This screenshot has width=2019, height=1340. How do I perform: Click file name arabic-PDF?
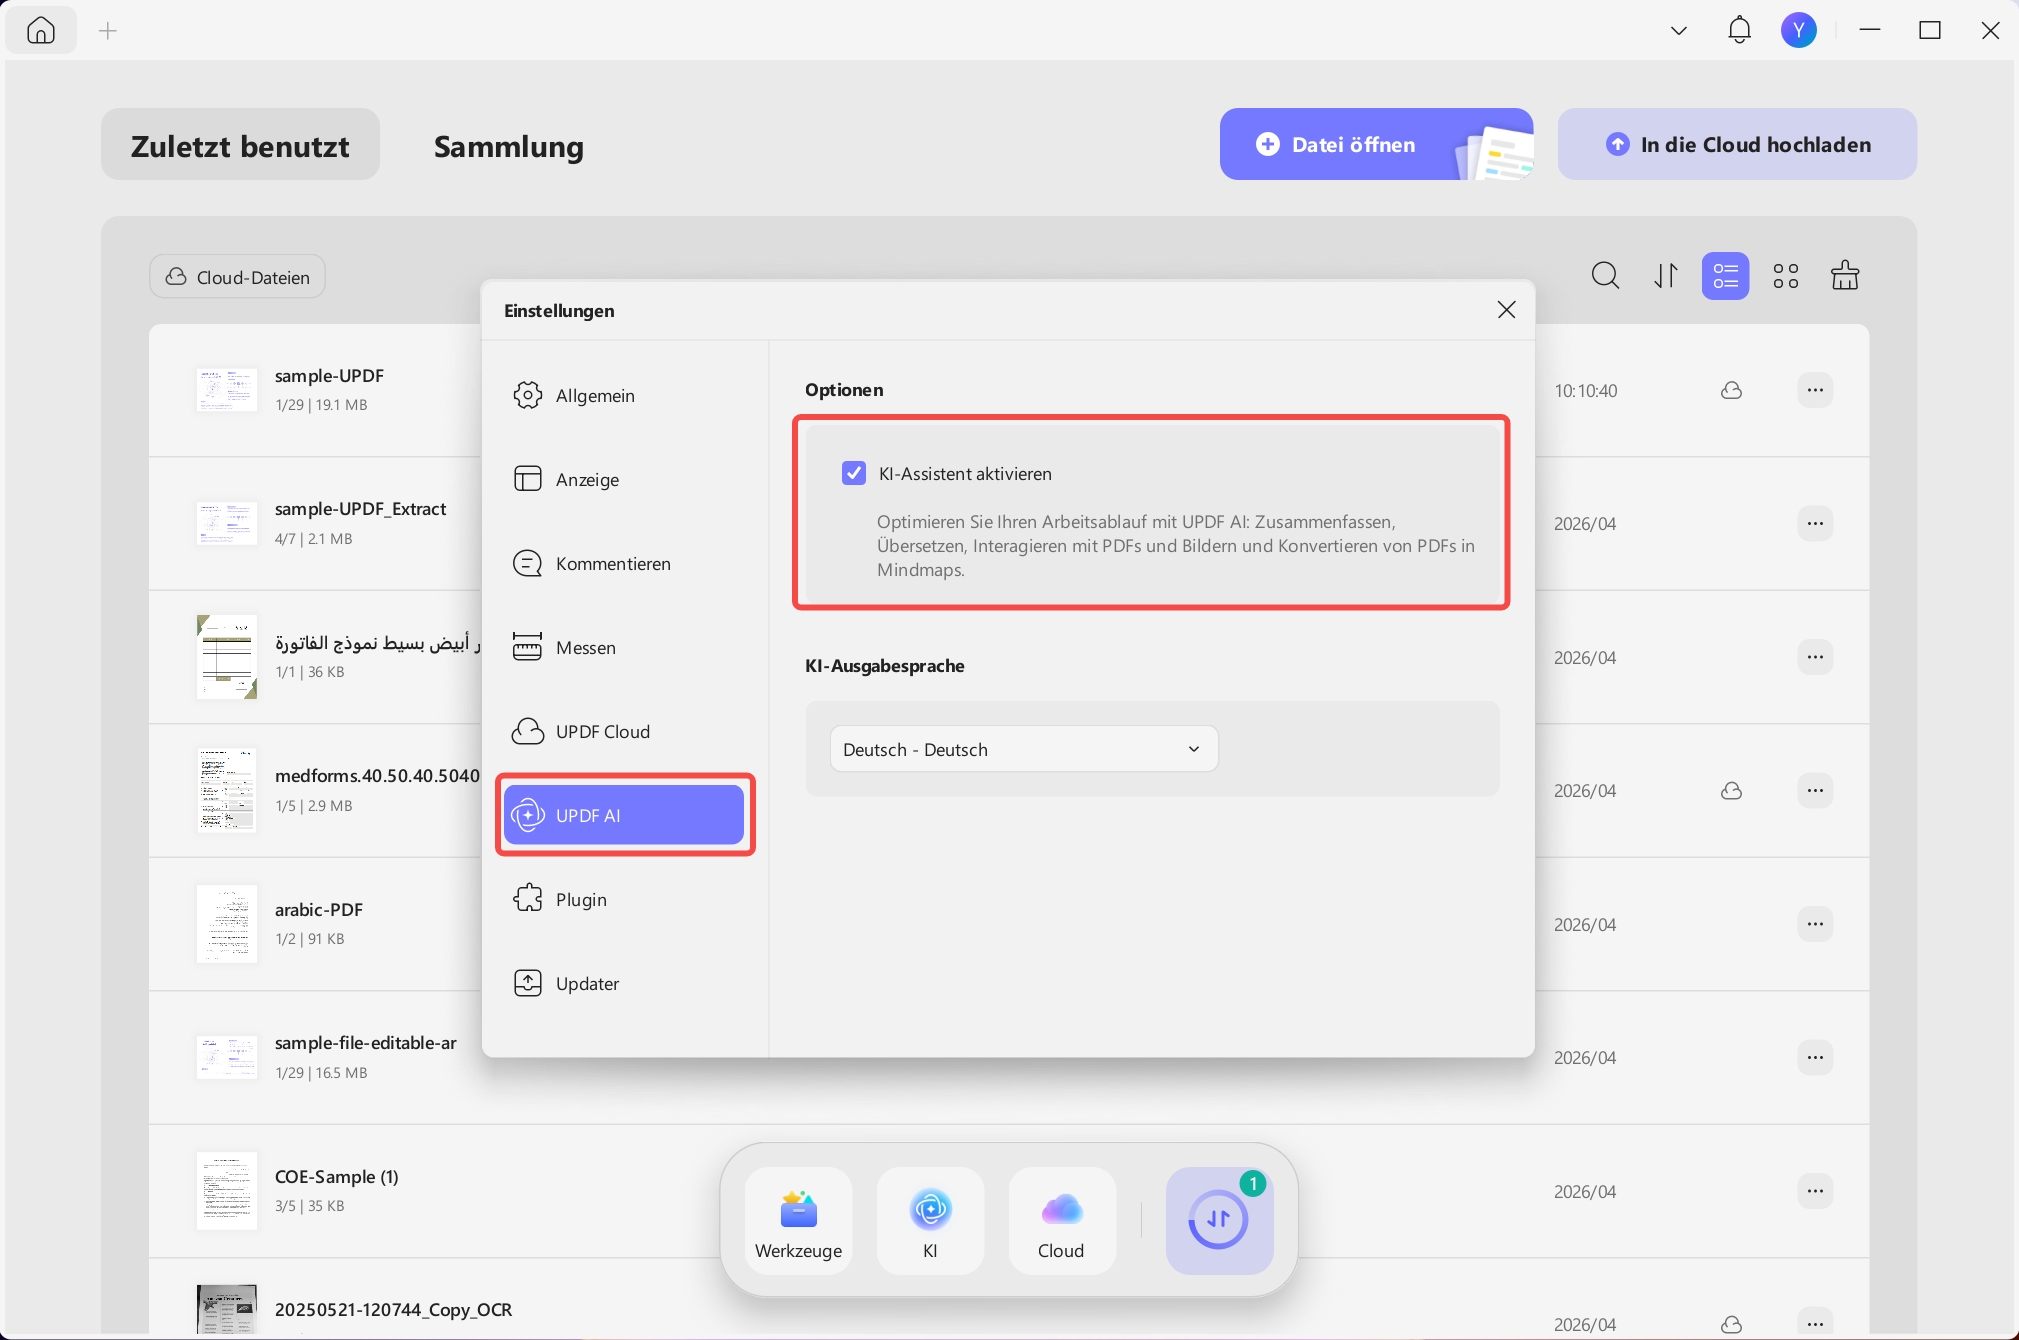pos(319,910)
